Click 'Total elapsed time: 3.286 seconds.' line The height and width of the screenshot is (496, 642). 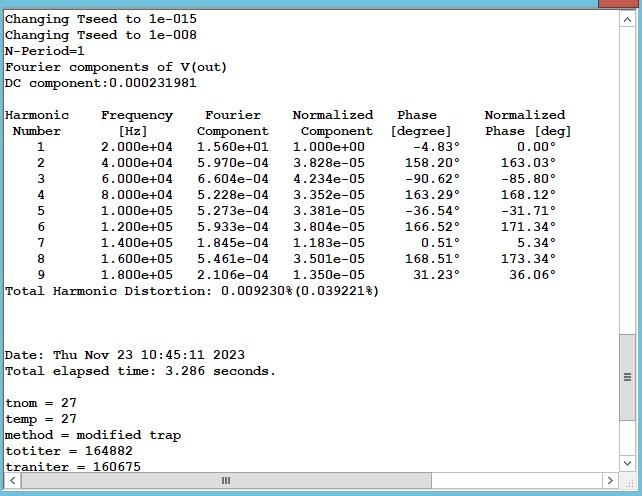tap(140, 371)
